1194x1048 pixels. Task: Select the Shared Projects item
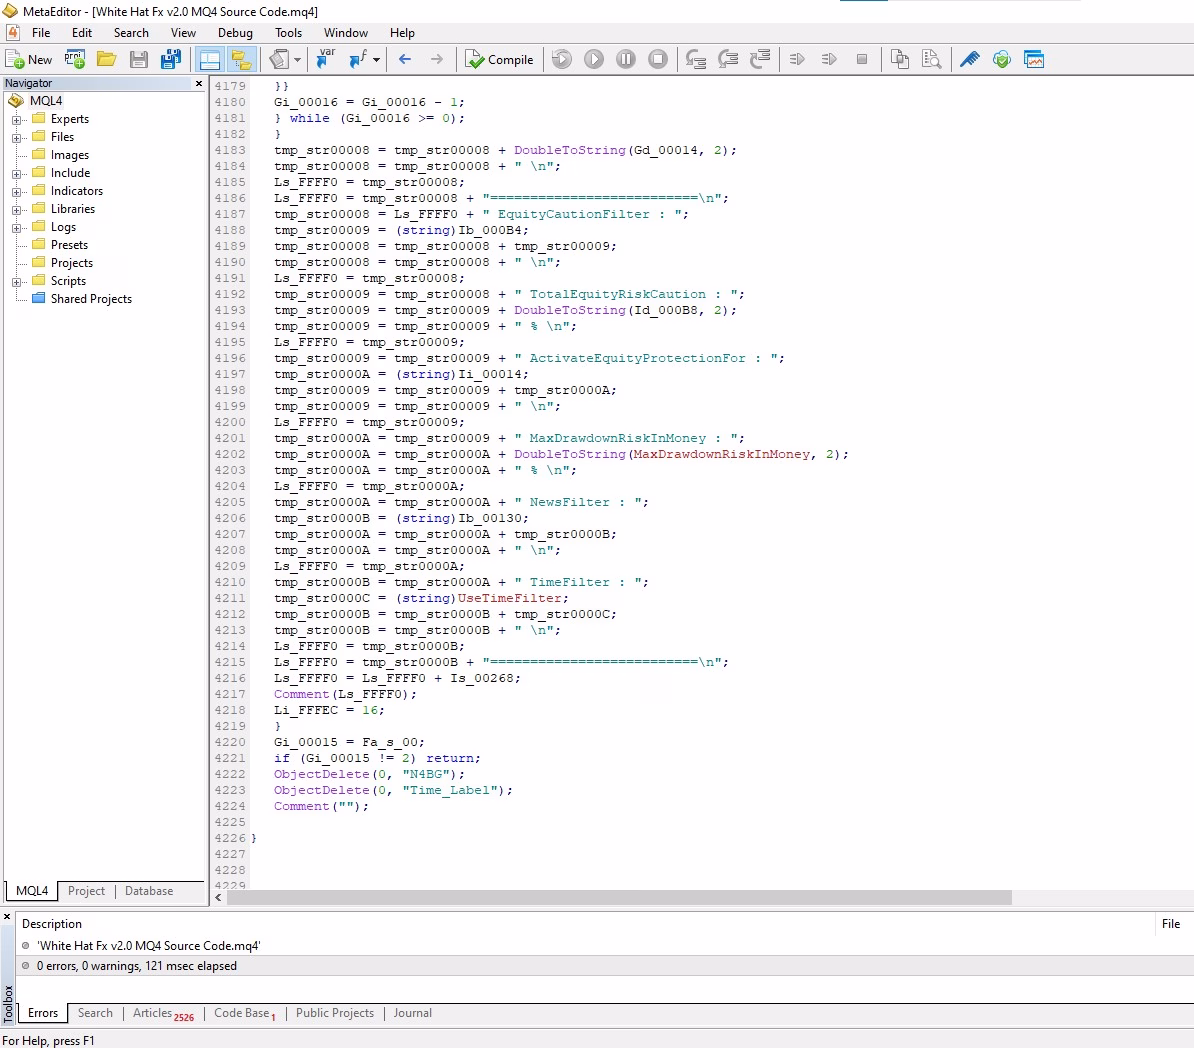pyautogui.click(x=91, y=299)
